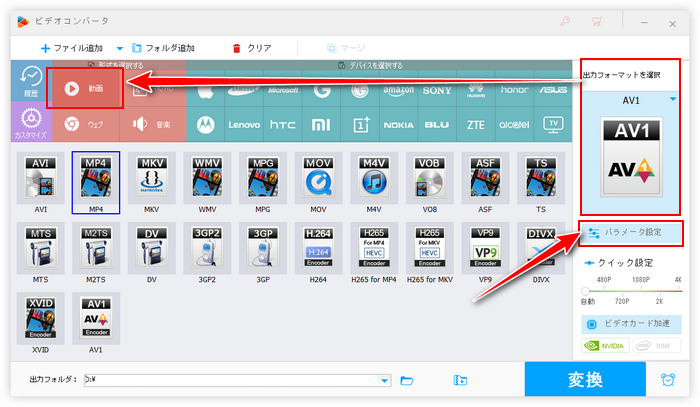Open the alcatel device category

[x=514, y=125]
